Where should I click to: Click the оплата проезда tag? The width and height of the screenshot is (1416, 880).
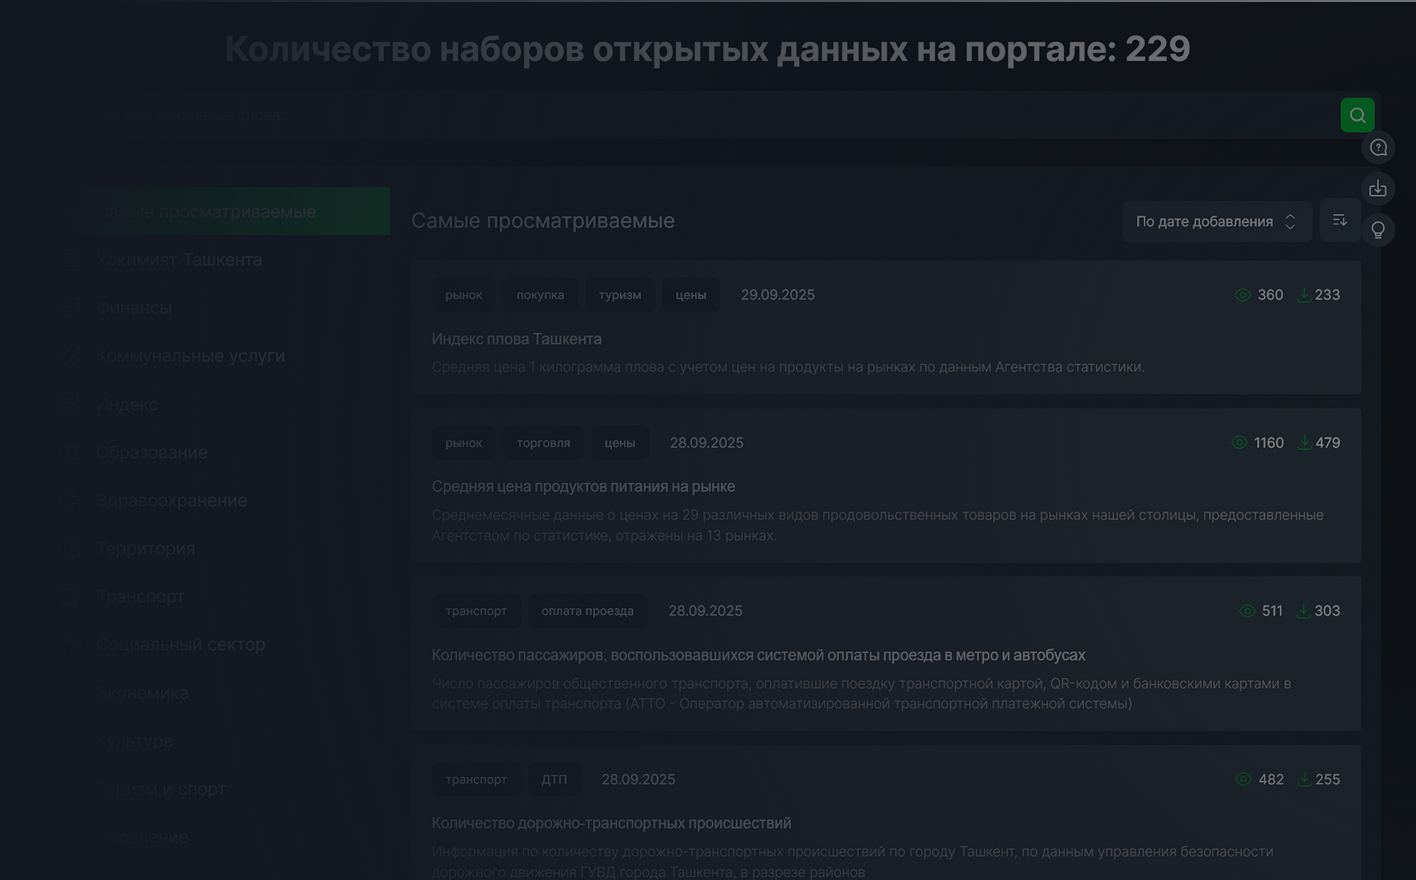coord(587,611)
